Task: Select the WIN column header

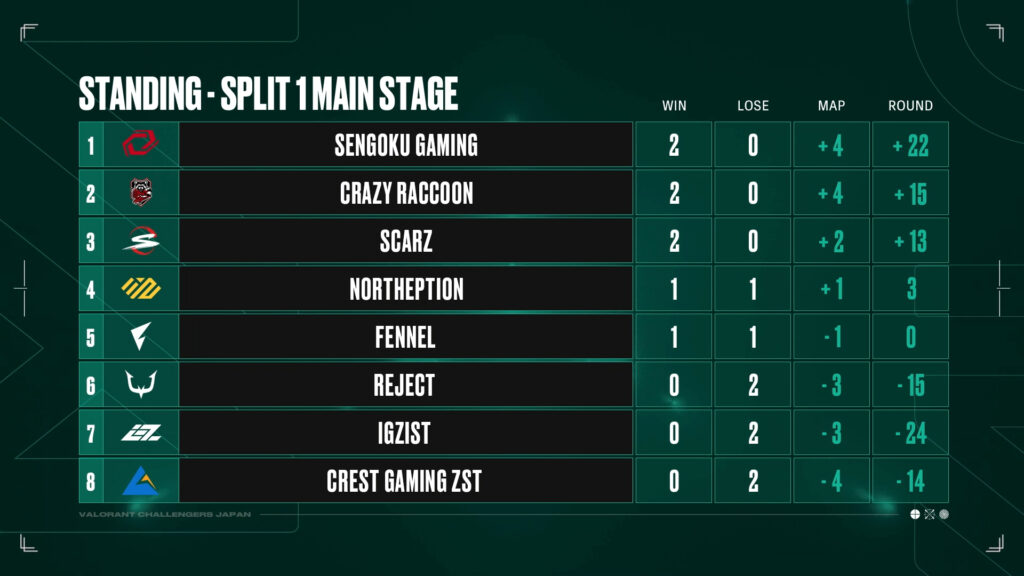Action: pyautogui.click(x=674, y=106)
